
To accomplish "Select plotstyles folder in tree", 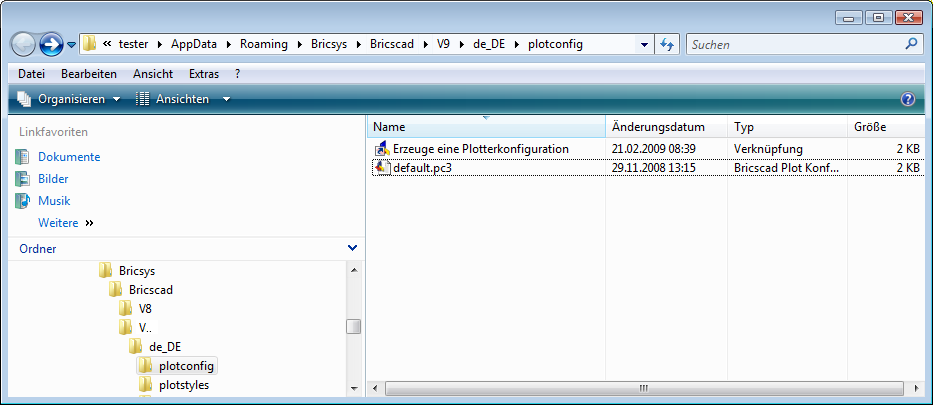I will pyautogui.click(x=184, y=385).
